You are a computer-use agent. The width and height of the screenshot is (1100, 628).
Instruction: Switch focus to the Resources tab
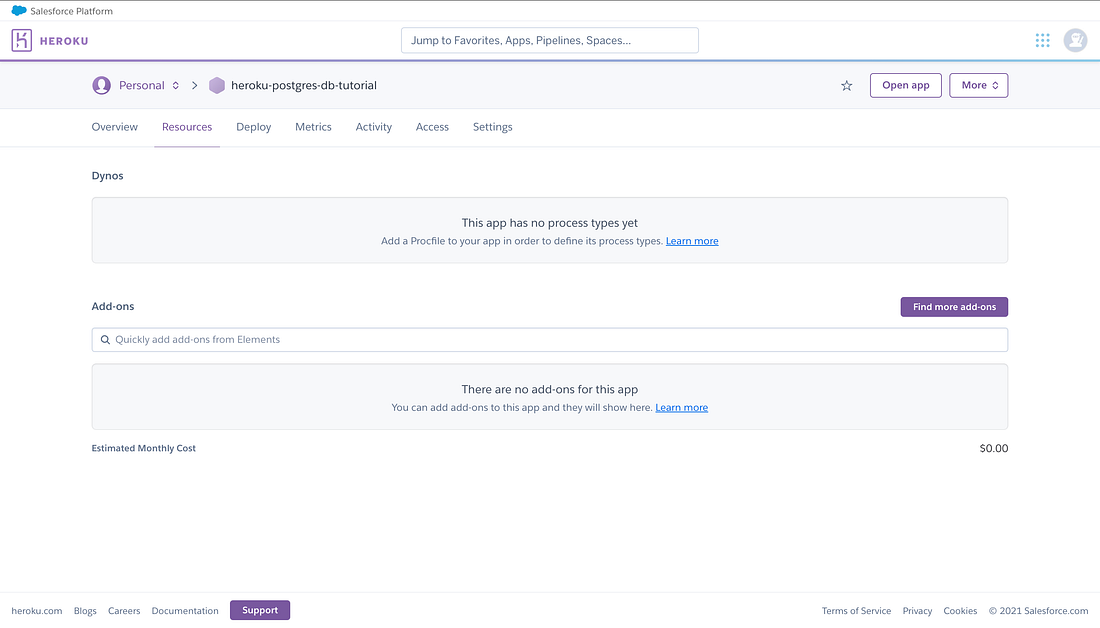coord(186,127)
